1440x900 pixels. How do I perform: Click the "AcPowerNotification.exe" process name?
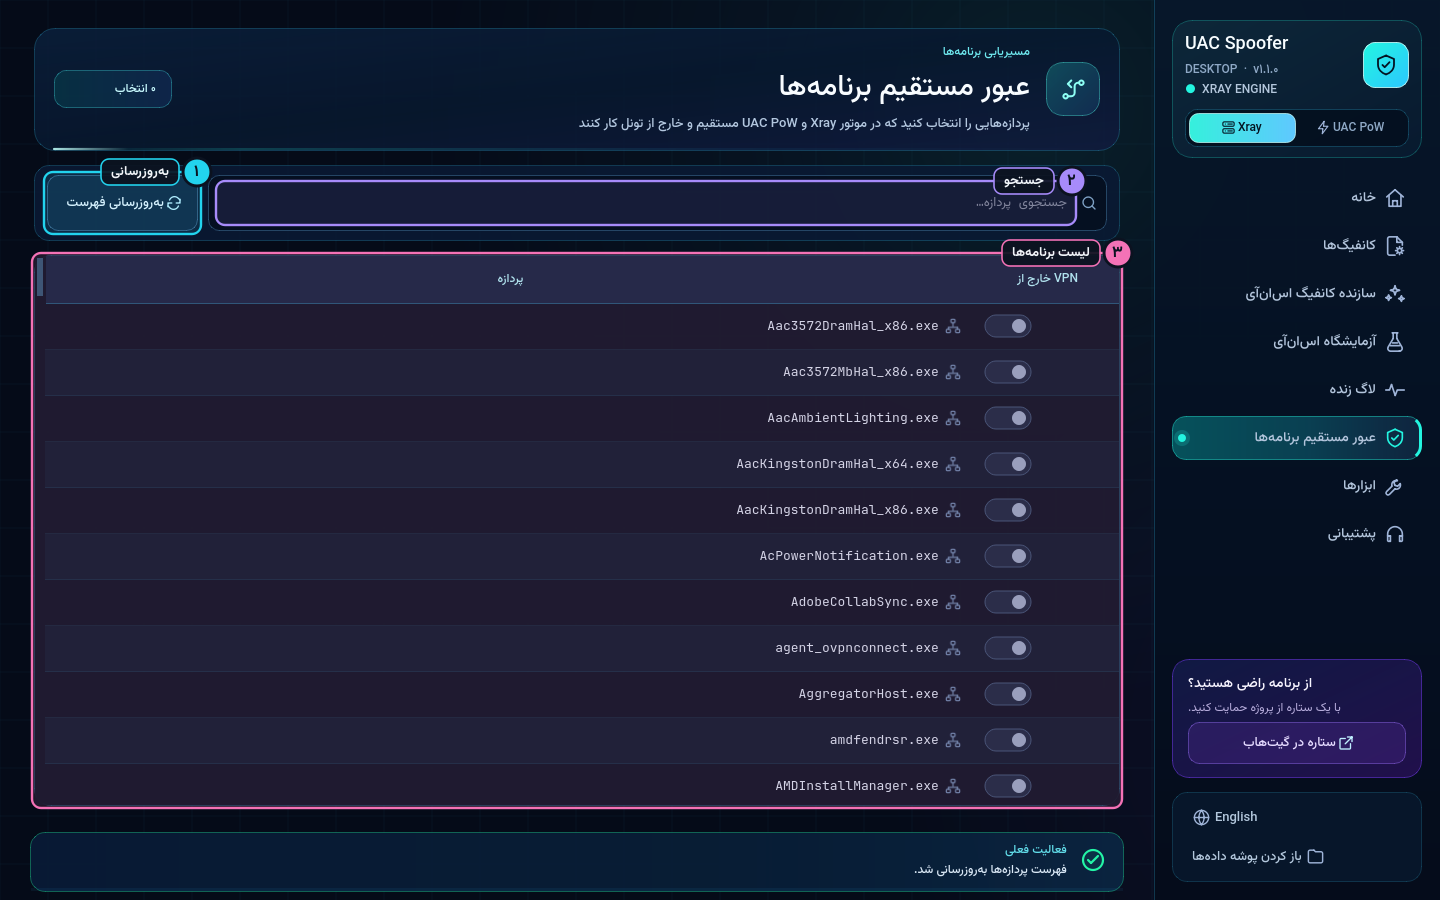tap(849, 556)
